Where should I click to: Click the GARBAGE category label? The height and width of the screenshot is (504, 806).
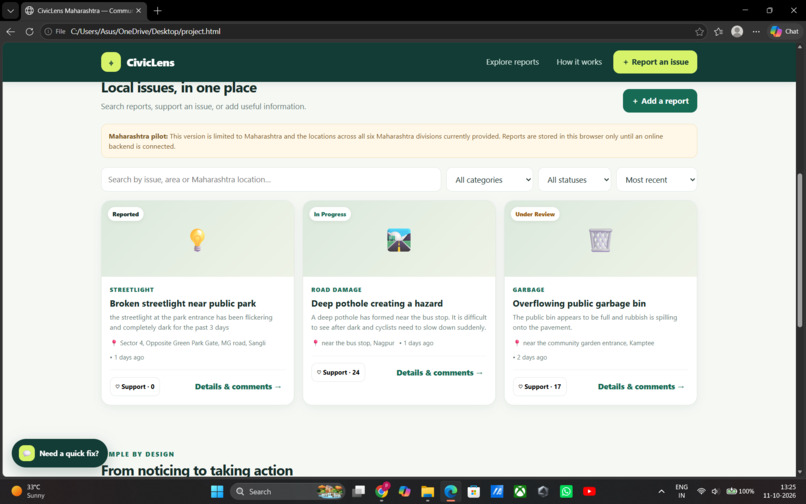528,290
